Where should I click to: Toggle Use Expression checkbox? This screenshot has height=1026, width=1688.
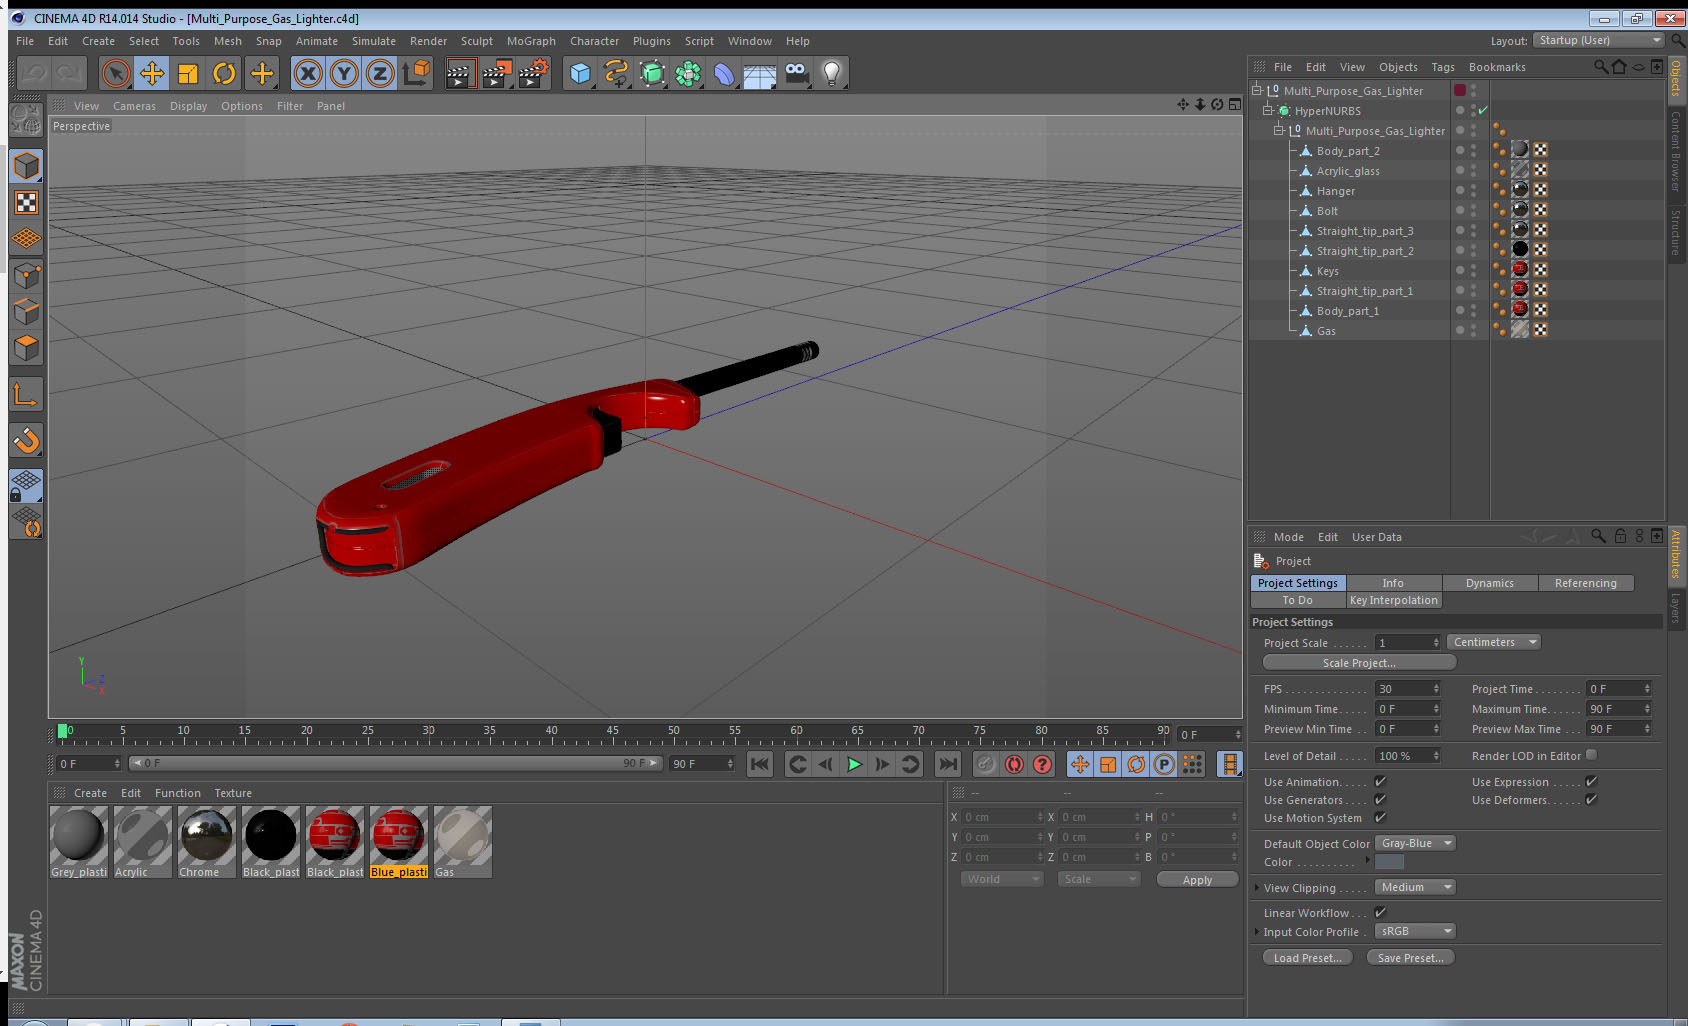pos(1591,782)
